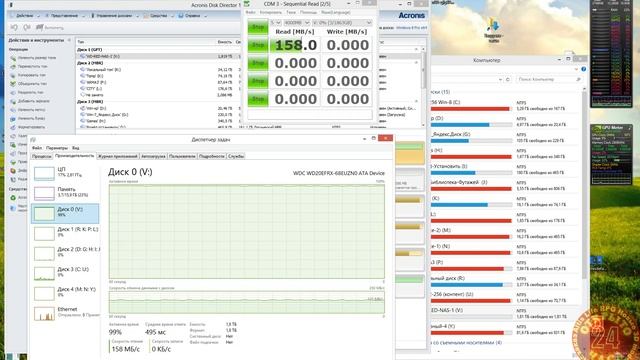Open Параметры menu in Task Manager
The width and height of the screenshot is (640, 360).
click(57, 148)
